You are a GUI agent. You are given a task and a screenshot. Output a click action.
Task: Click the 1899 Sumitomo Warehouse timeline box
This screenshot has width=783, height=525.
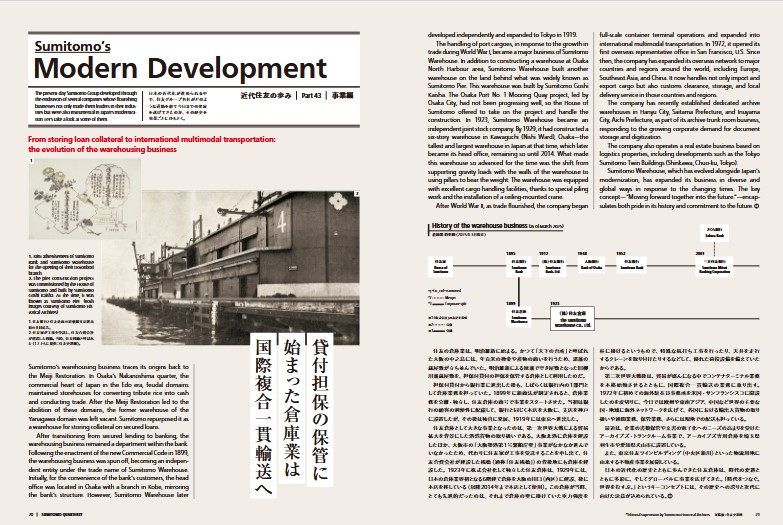(x=519, y=317)
